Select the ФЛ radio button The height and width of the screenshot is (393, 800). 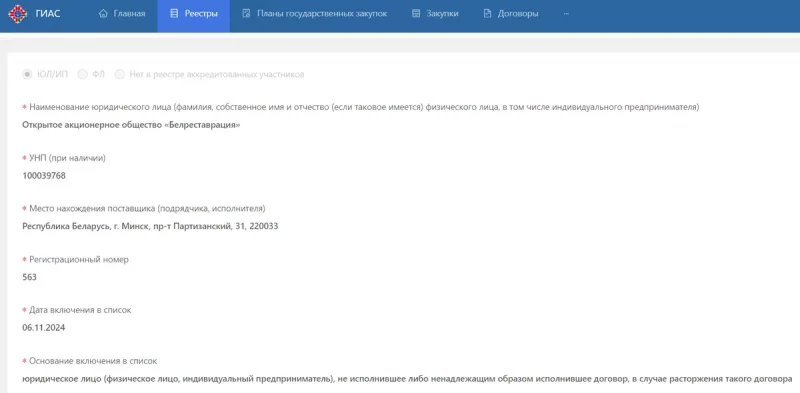pos(83,75)
